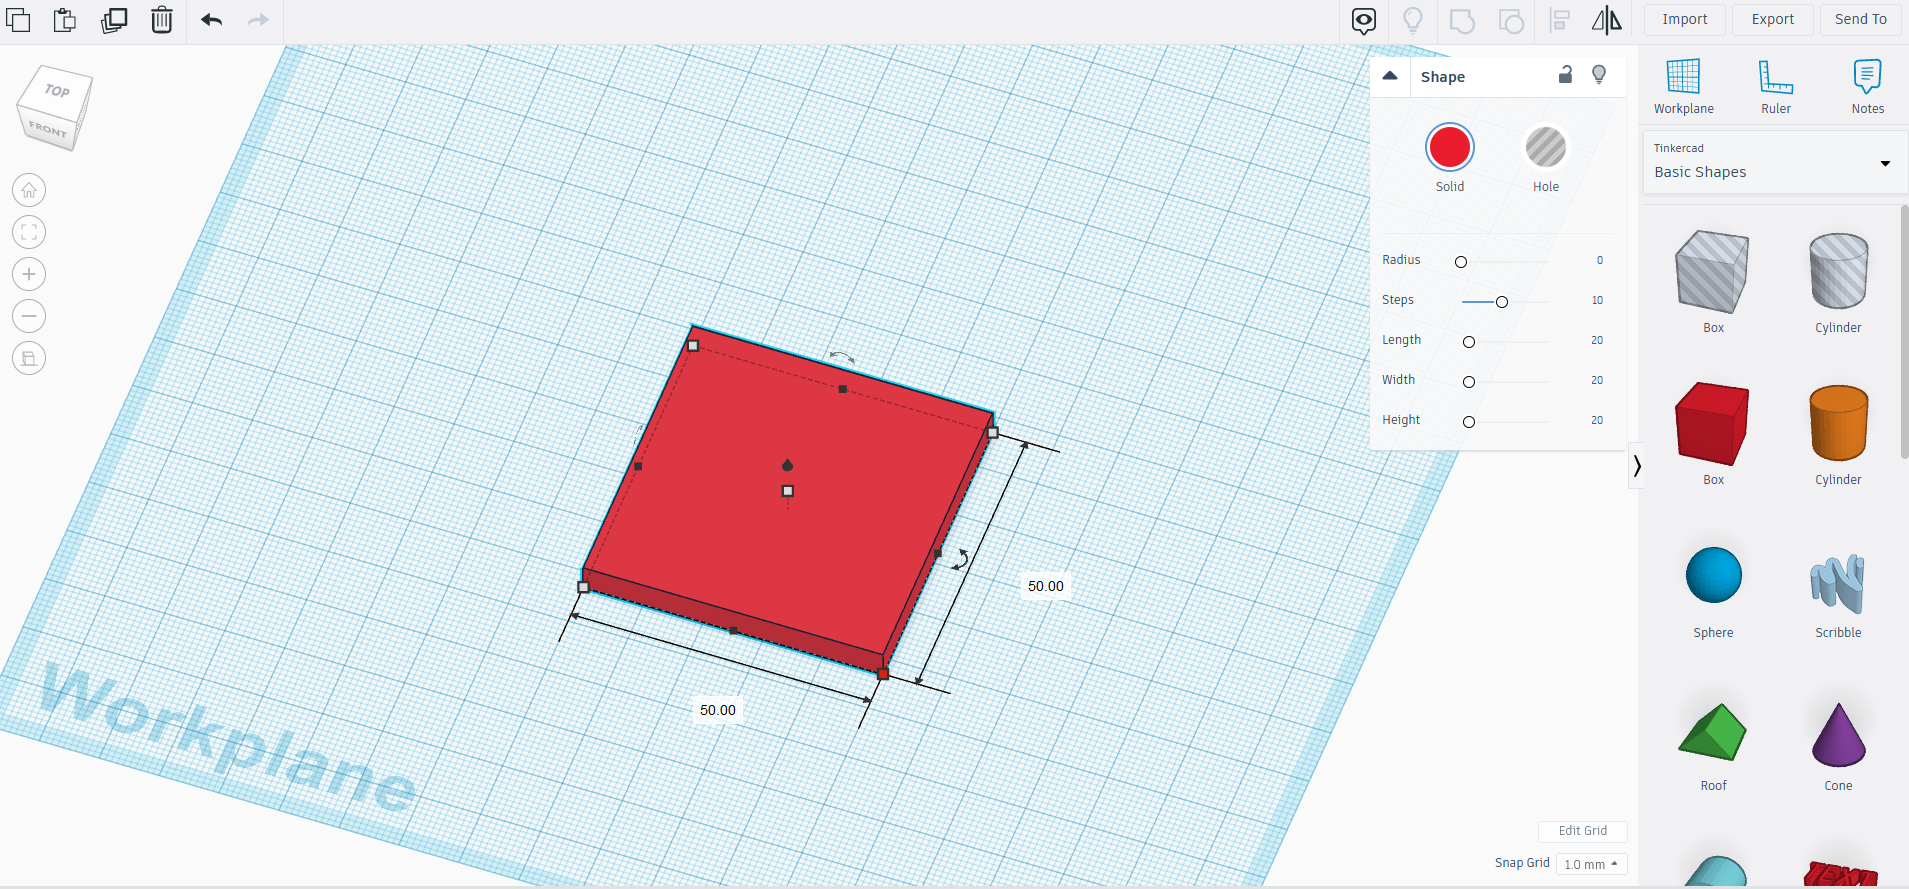Image resolution: width=1909 pixels, height=889 pixels.
Task: Select the Ruler tool
Action: pyautogui.click(x=1776, y=86)
